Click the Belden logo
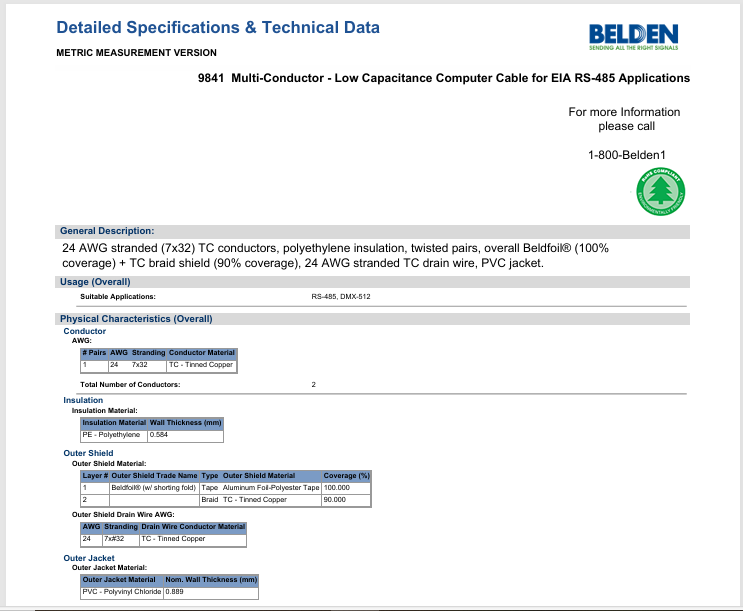Image resolution: width=743 pixels, height=611 pixels. tap(634, 36)
